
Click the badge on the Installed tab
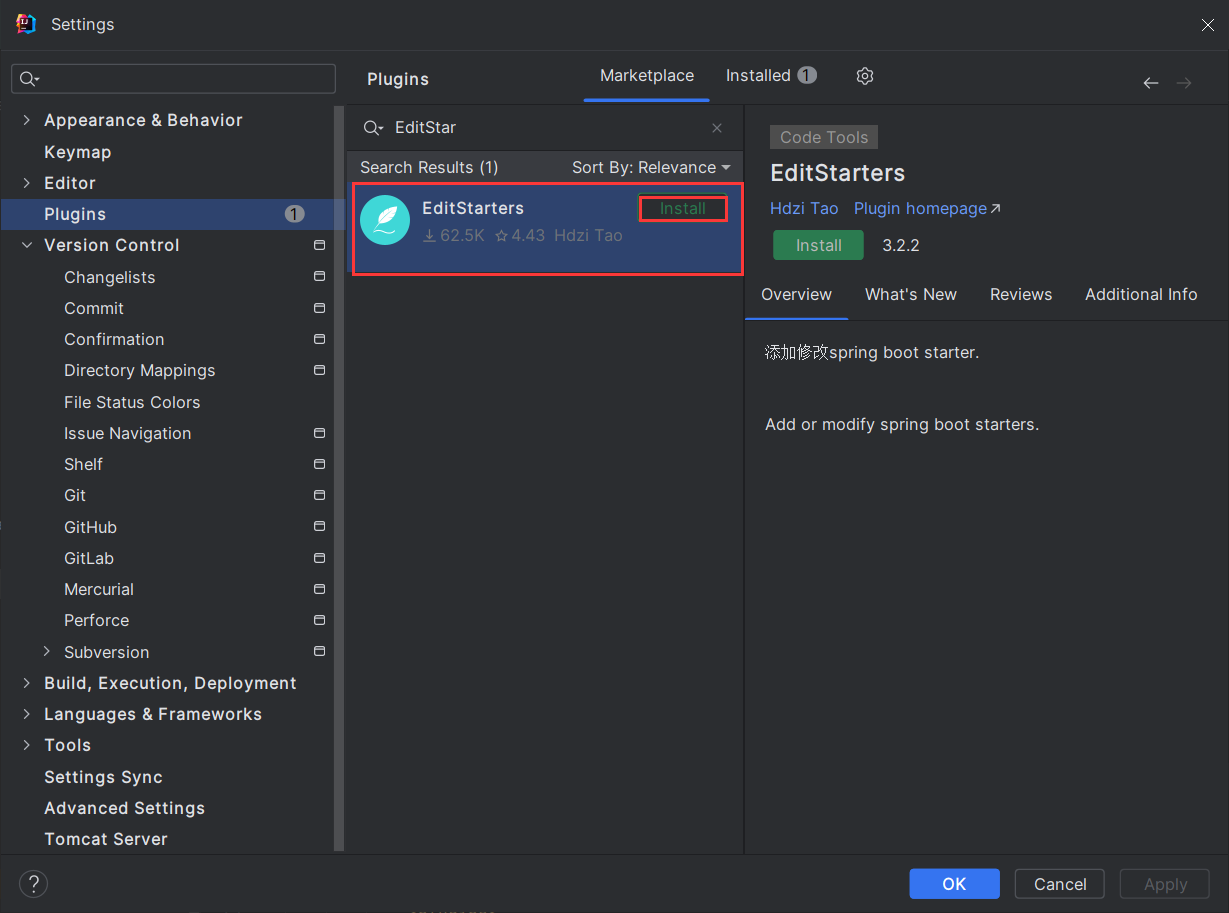pos(807,76)
